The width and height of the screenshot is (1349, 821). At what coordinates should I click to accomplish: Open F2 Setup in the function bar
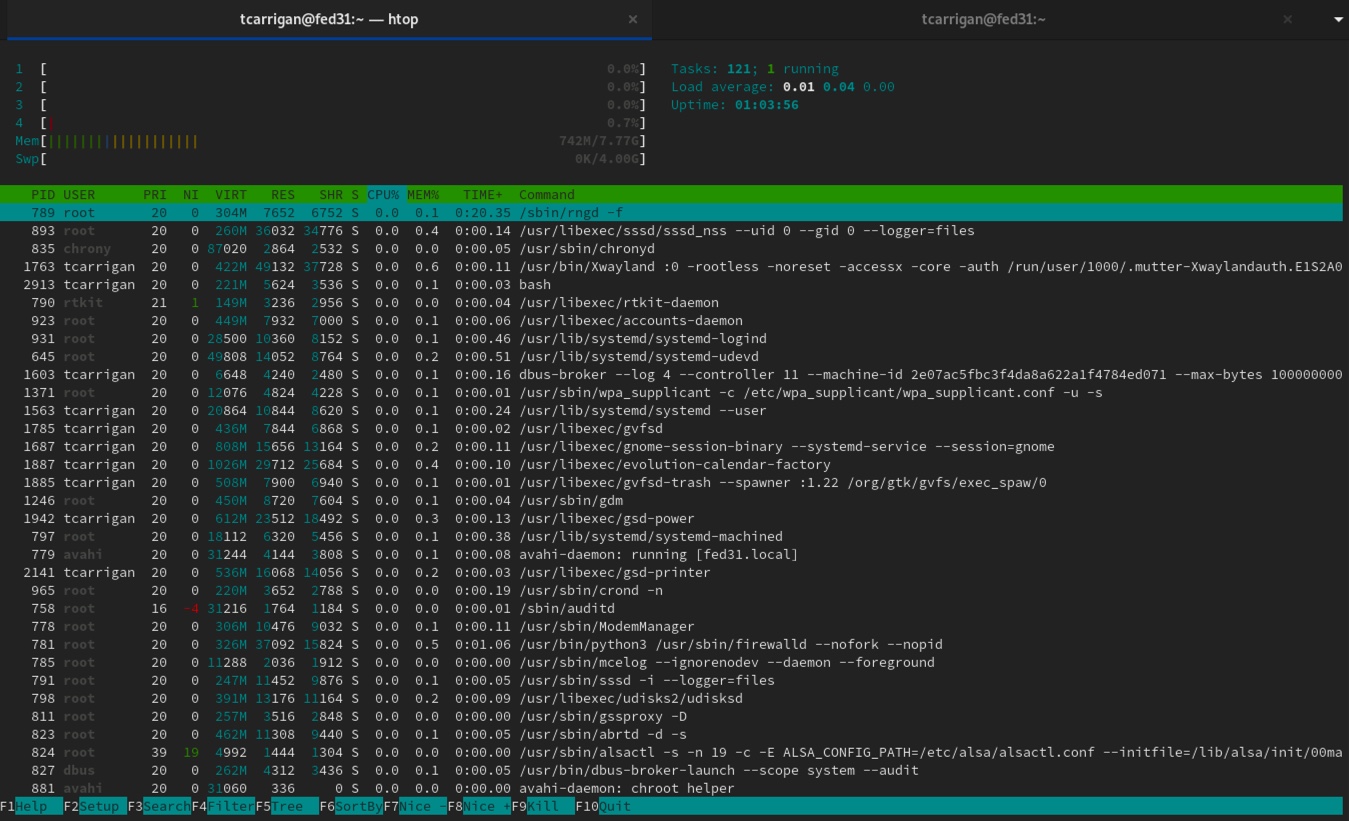tap(95, 806)
